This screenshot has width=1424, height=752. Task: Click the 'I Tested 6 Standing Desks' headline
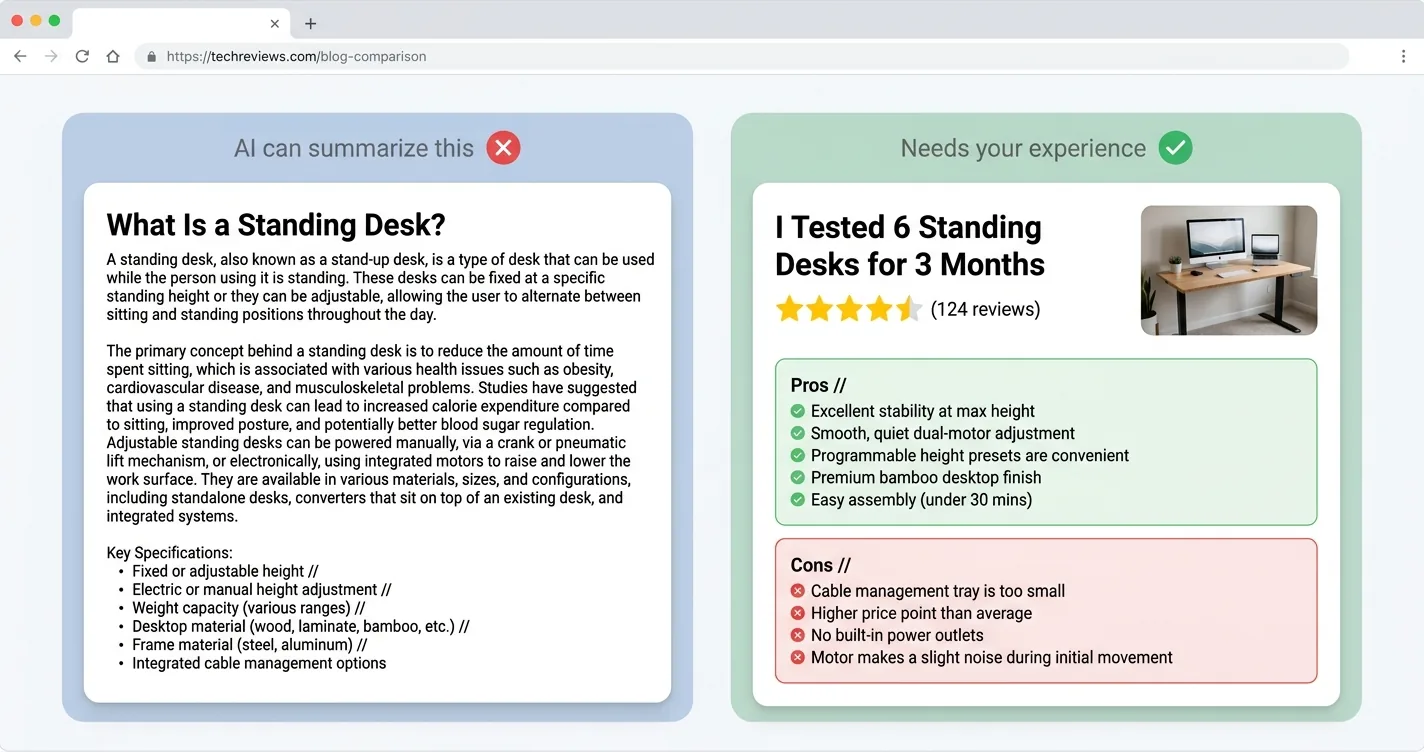909,246
